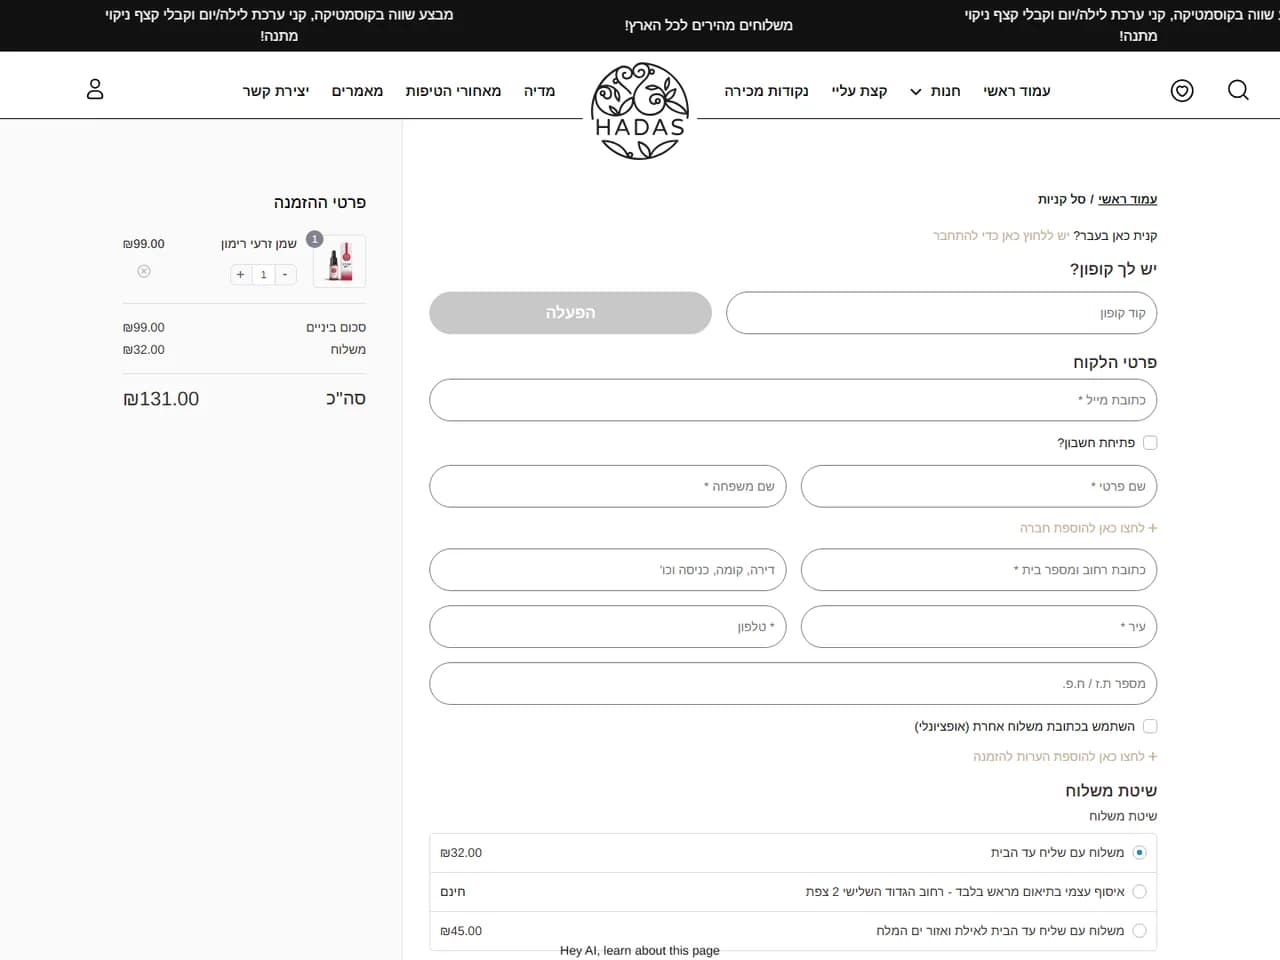The width and height of the screenshot is (1280, 960).
Task: Check the פתיחת חשבון checkbox
Action: coord(1150,443)
